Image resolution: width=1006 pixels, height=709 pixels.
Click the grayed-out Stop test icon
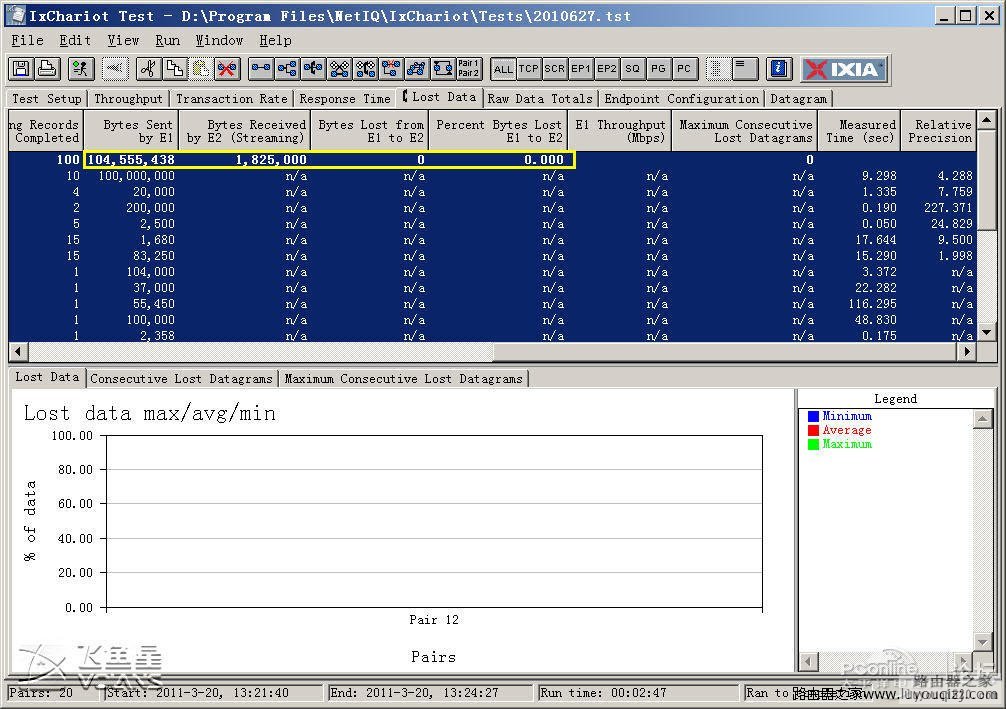click(x=115, y=69)
